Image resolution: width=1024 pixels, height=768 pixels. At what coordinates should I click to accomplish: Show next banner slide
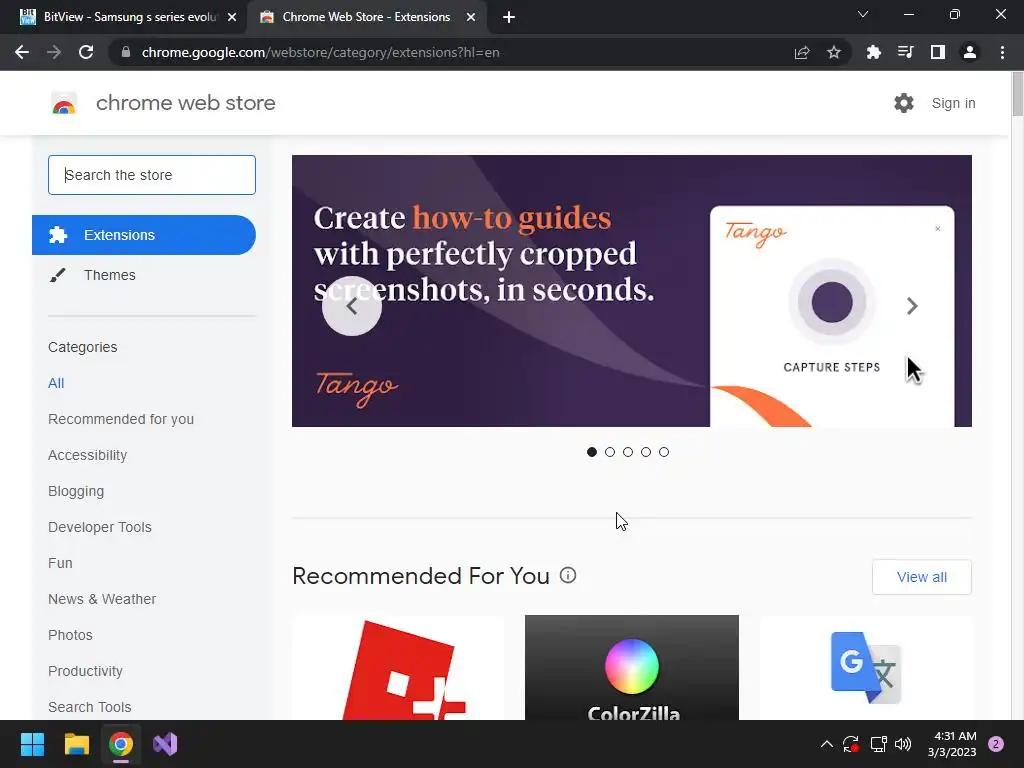pyautogui.click(x=912, y=306)
